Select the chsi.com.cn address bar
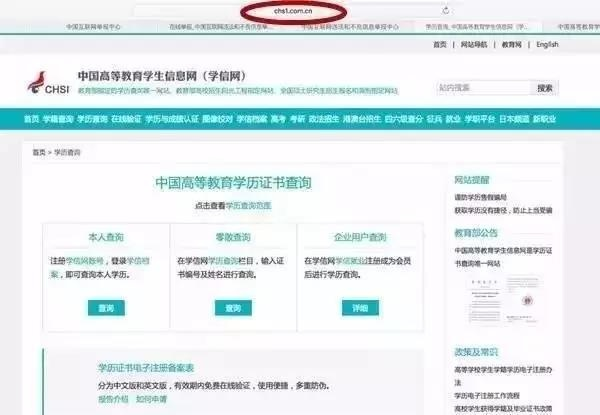 (x=293, y=11)
